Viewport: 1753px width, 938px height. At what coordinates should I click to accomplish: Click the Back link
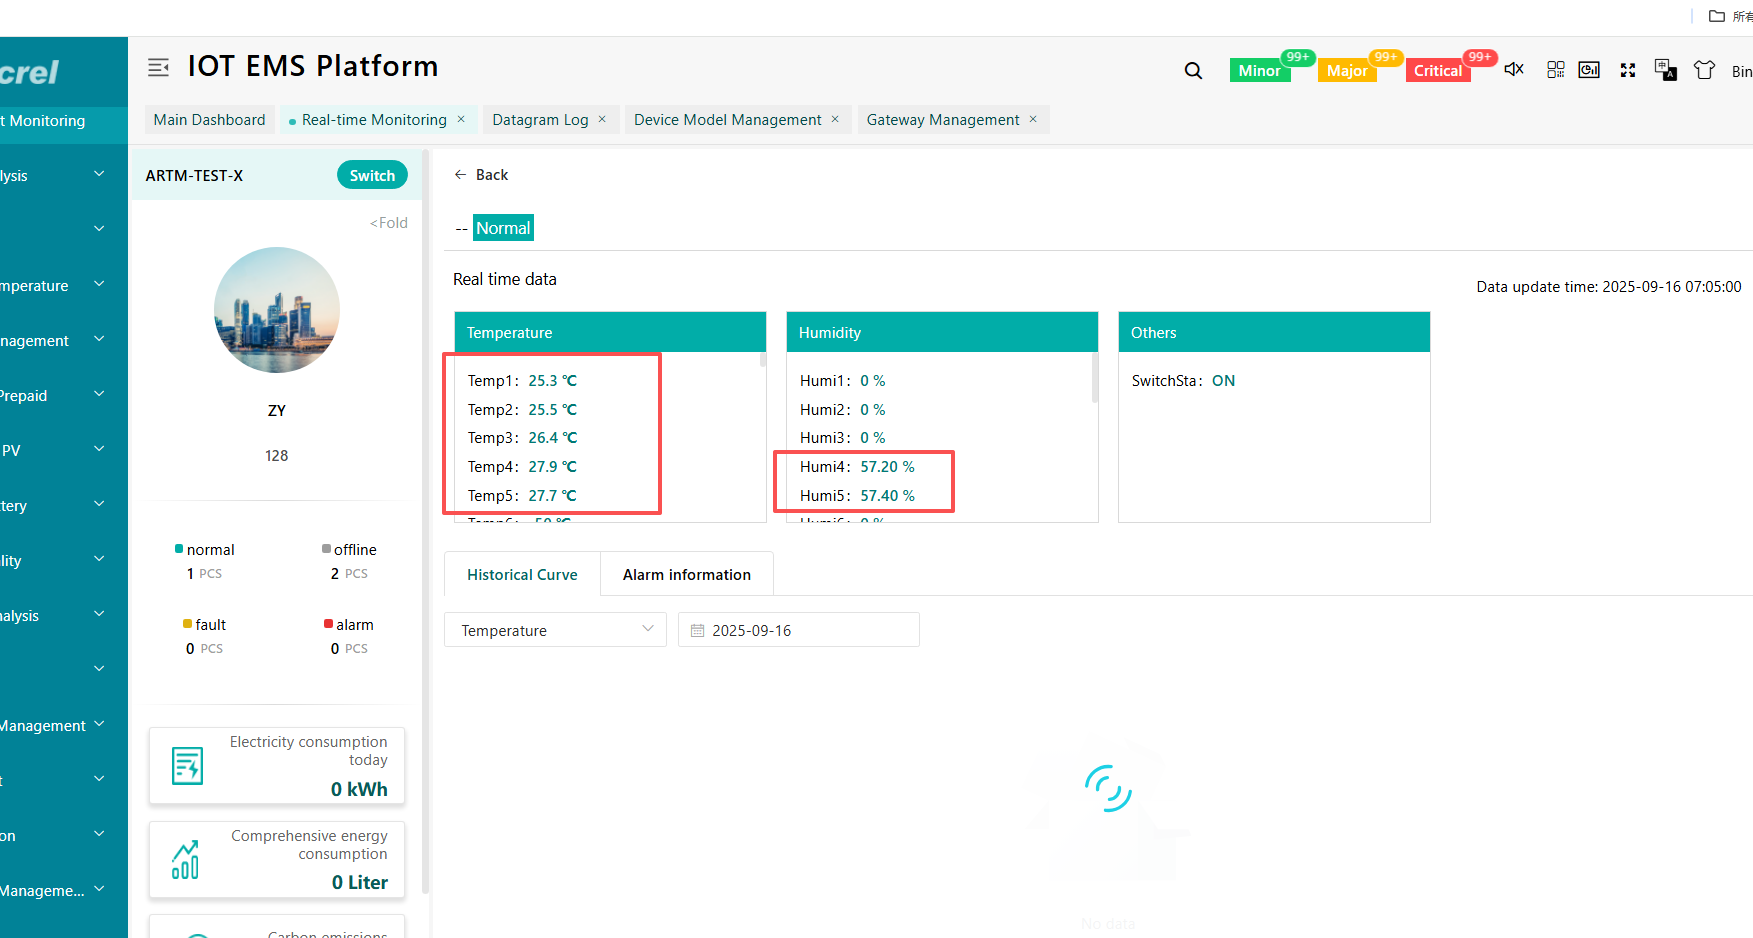pos(481,175)
